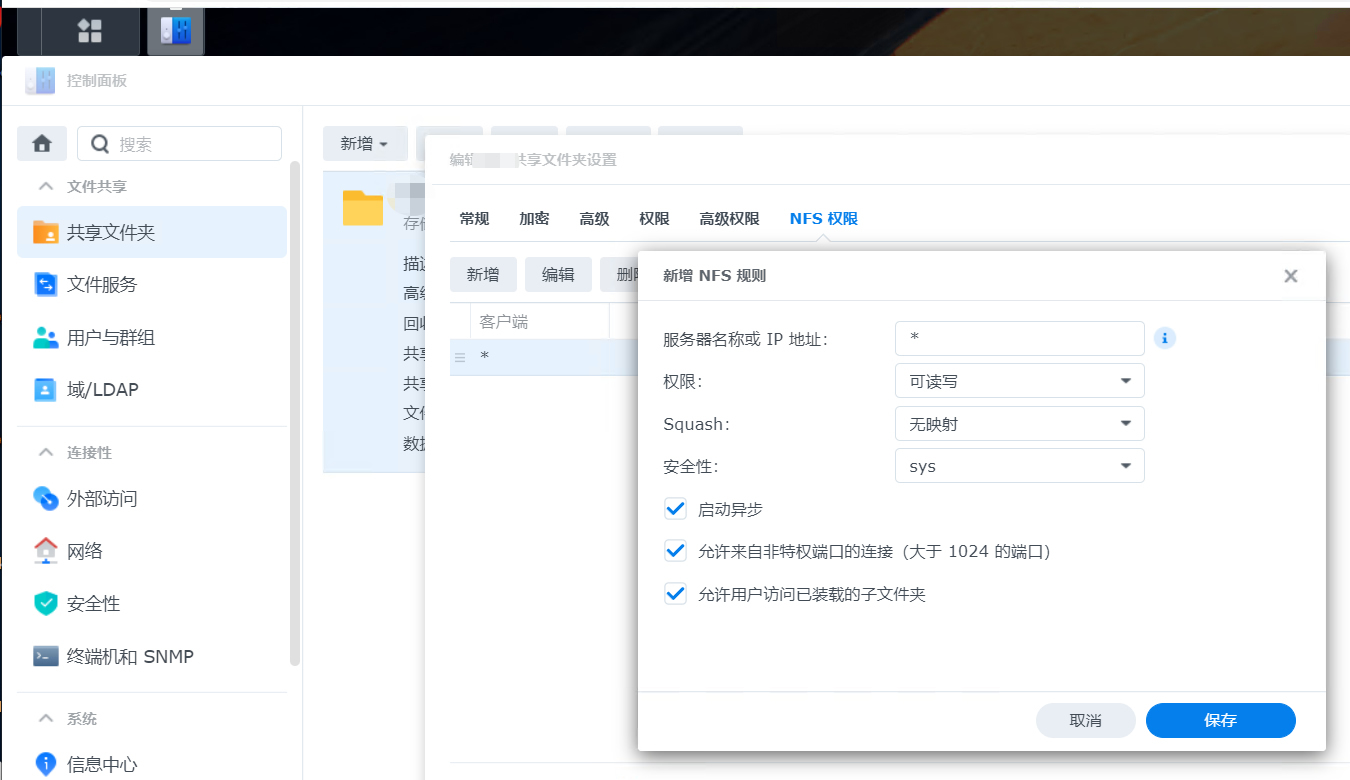Toggle 允许用户访问已装载的子文件夹 checkbox

tap(675, 594)
